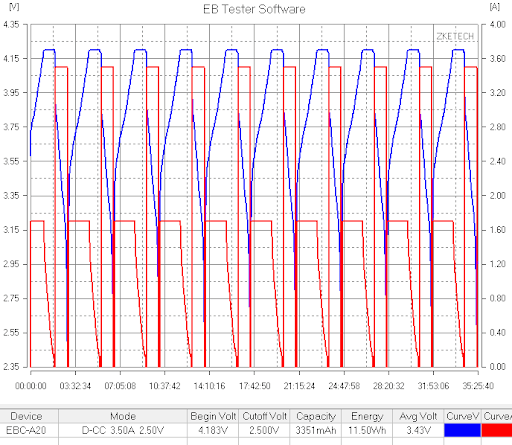Click the Device column header

26,416
